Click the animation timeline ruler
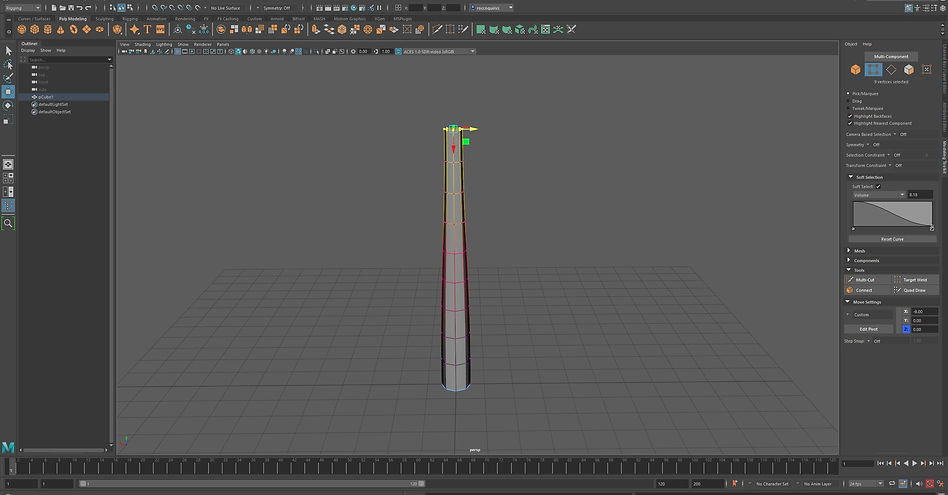 pos(421,466)
